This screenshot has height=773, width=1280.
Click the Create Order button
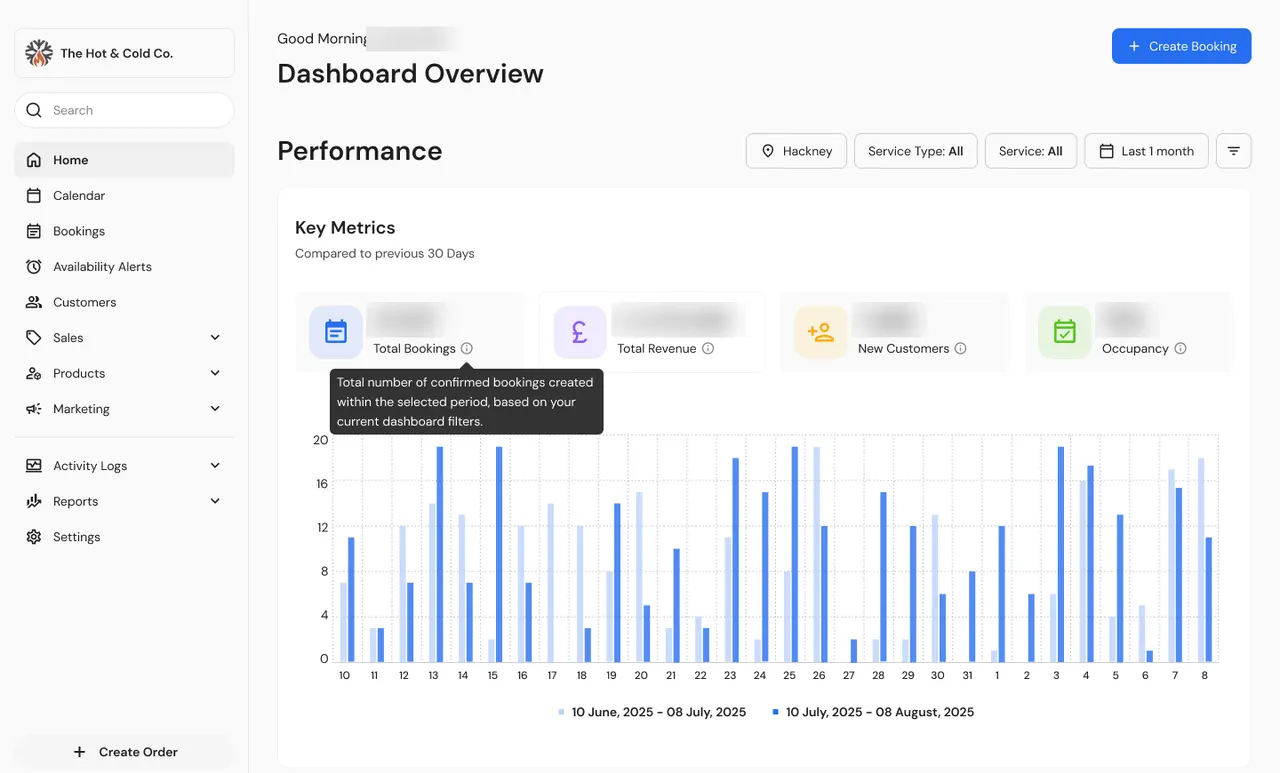124,752
